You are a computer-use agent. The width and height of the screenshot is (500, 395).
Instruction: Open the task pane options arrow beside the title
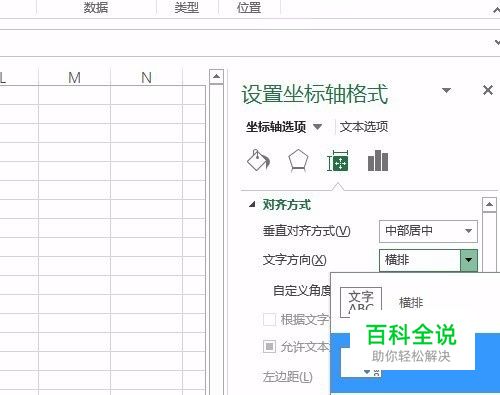(446, 90)
